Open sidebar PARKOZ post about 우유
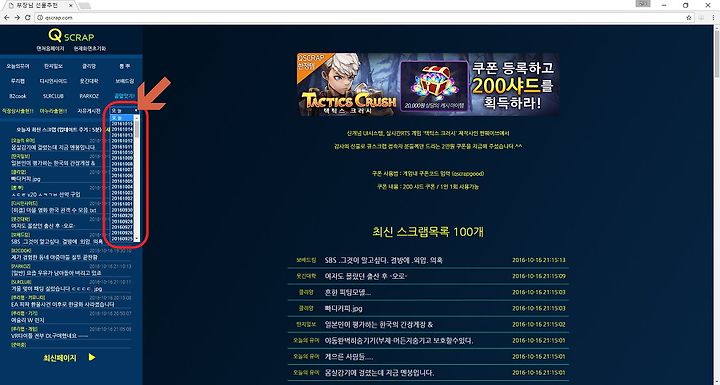Viewport: 720px width, 385px height. click(x=56, y=273)
